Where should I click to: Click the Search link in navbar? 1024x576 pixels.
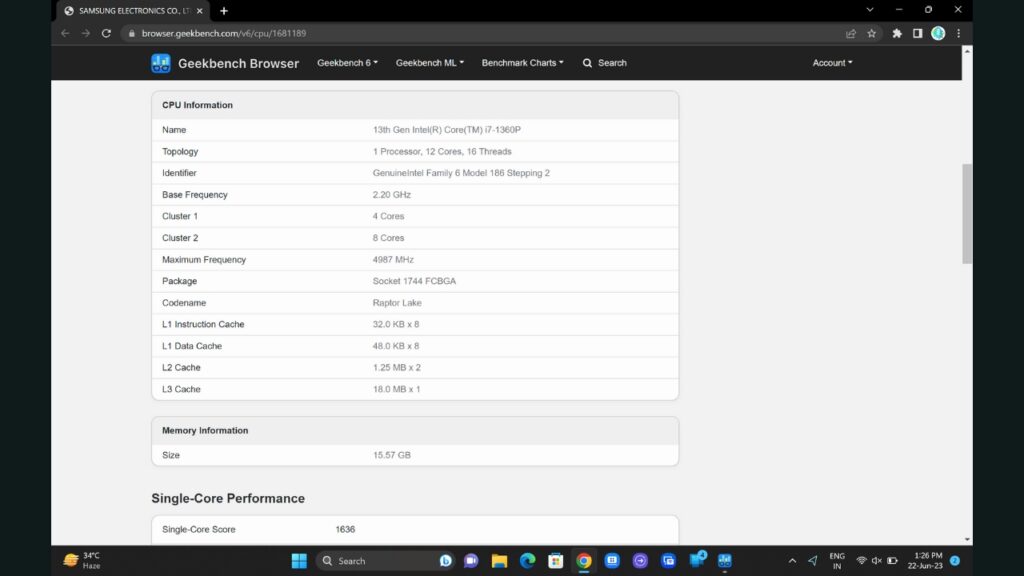click(x=605, y=63)
